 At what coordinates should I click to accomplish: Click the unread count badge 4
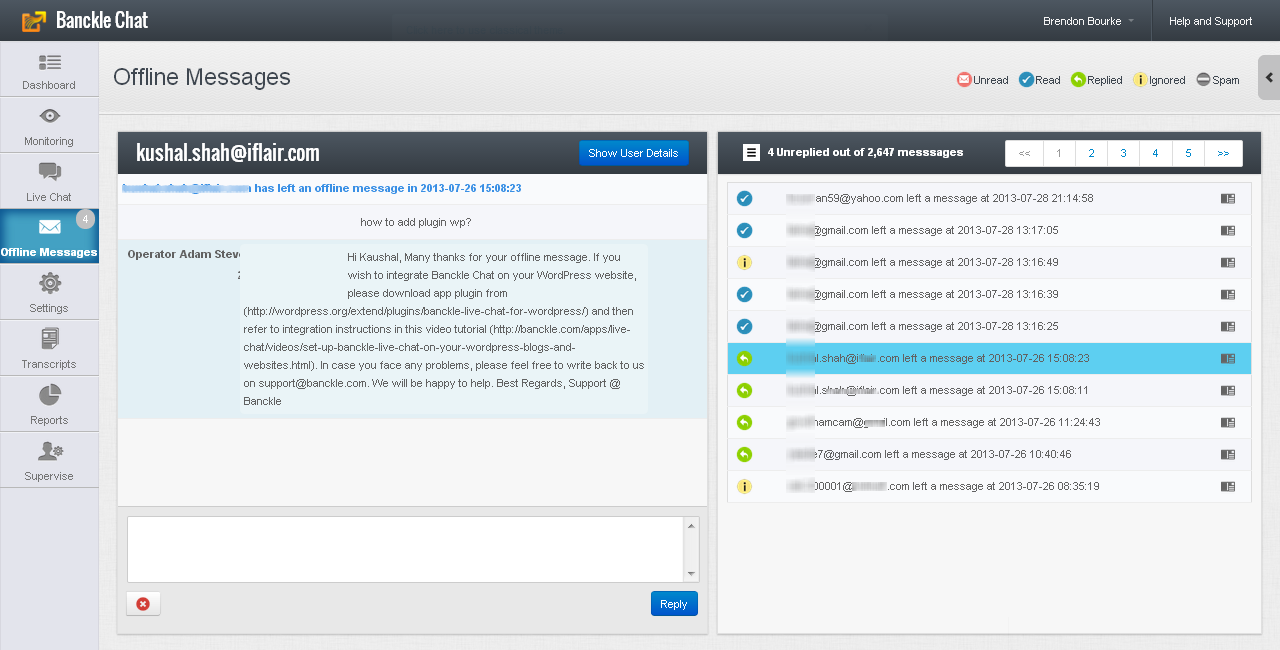(x=85, y=219)
